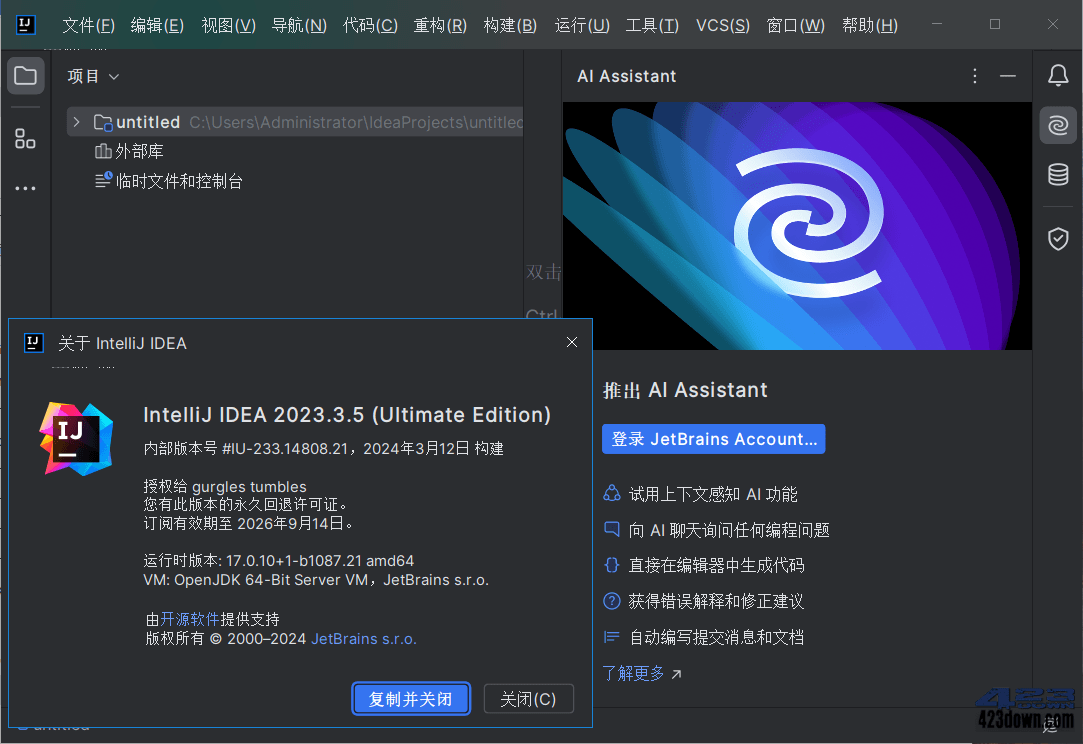Open the AI Assistant panel options kebab menu

tap(974, 75)
